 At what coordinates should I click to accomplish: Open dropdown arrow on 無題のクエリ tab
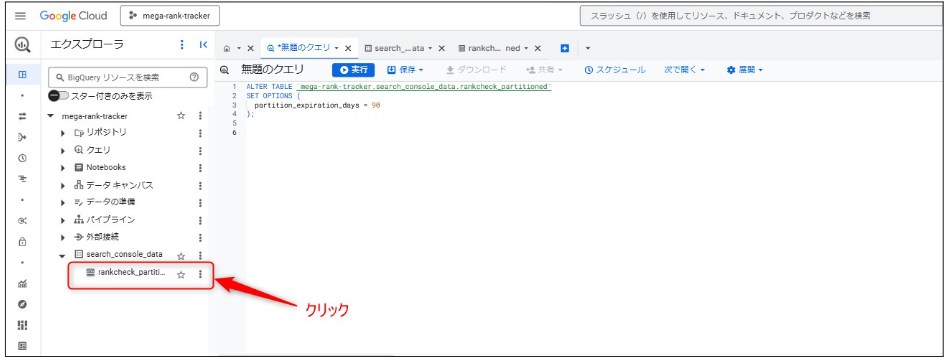pos(337,48)
